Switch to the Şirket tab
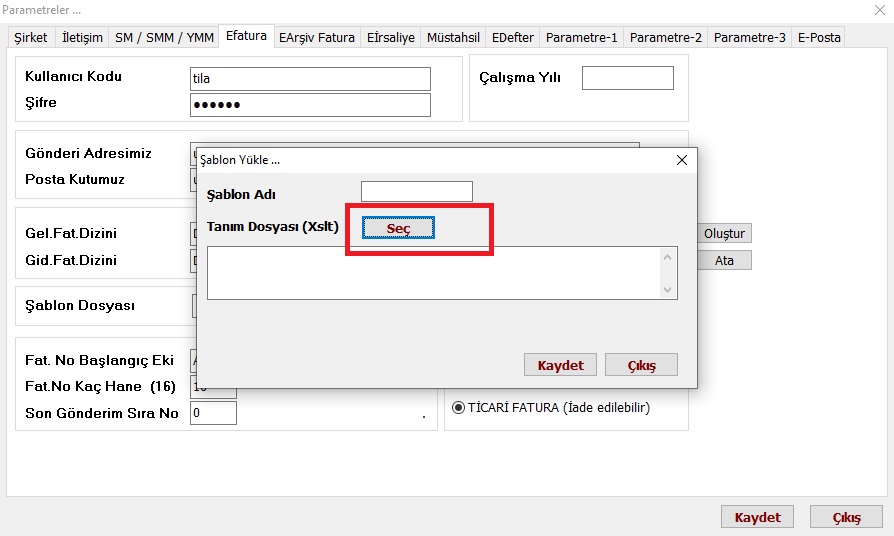The height and width of the screenshot is (536, 894). pos(30,37)
